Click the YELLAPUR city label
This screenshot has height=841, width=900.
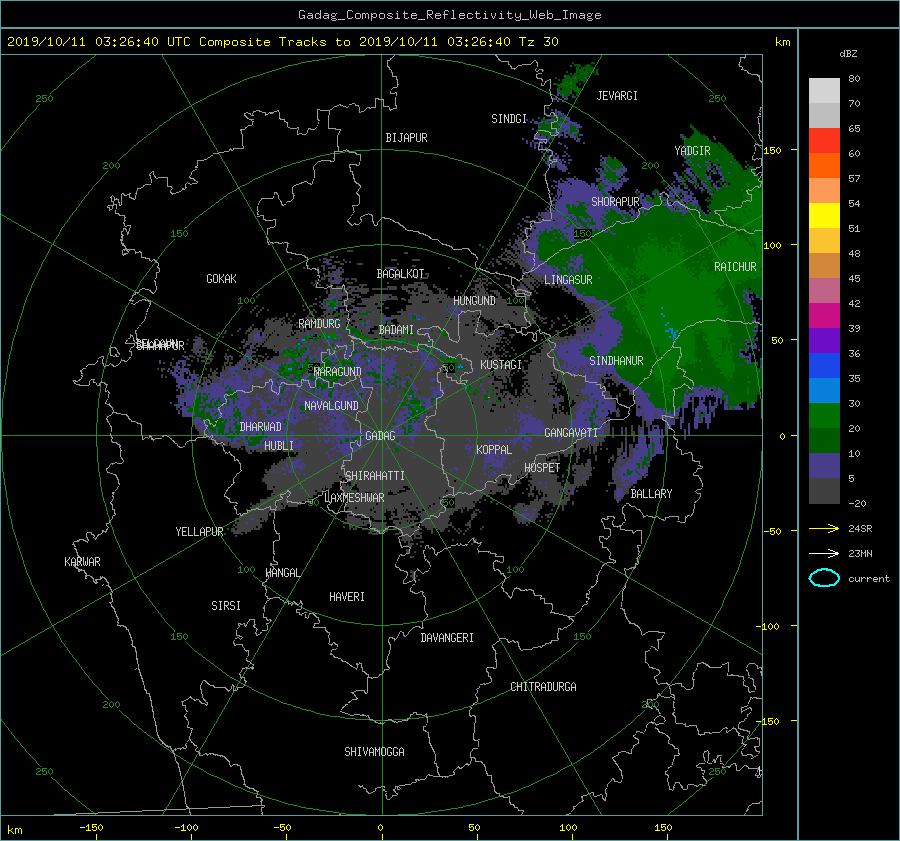tap(199, 532)
